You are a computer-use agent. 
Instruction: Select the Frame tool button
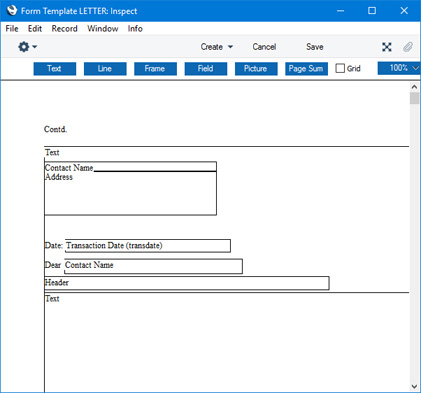[155, 69]
